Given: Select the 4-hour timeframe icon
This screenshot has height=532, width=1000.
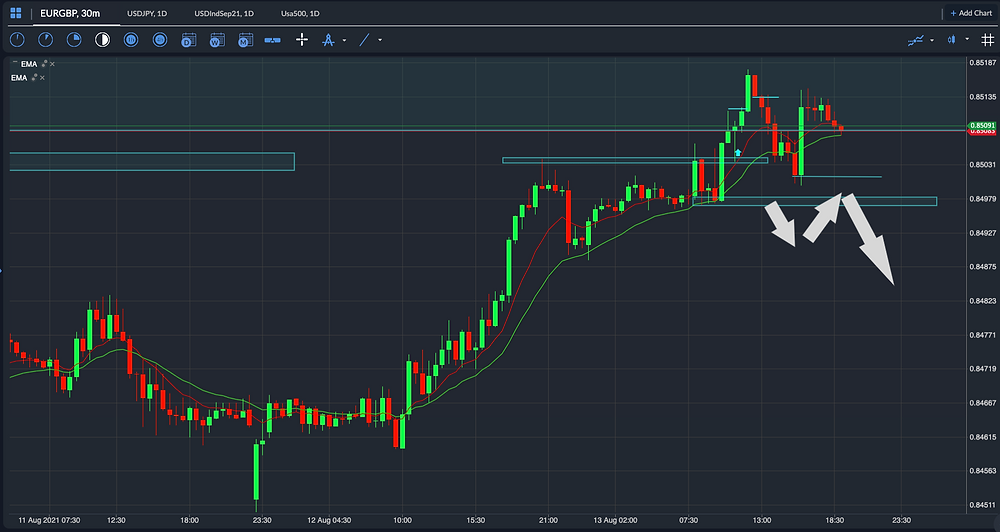Looking at the screenshot, I should click(x=159, y=40).
